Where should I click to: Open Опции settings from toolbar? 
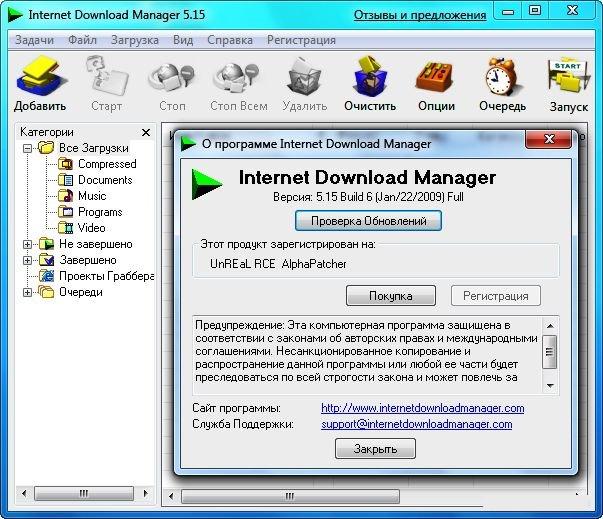(x=436, y=78)
